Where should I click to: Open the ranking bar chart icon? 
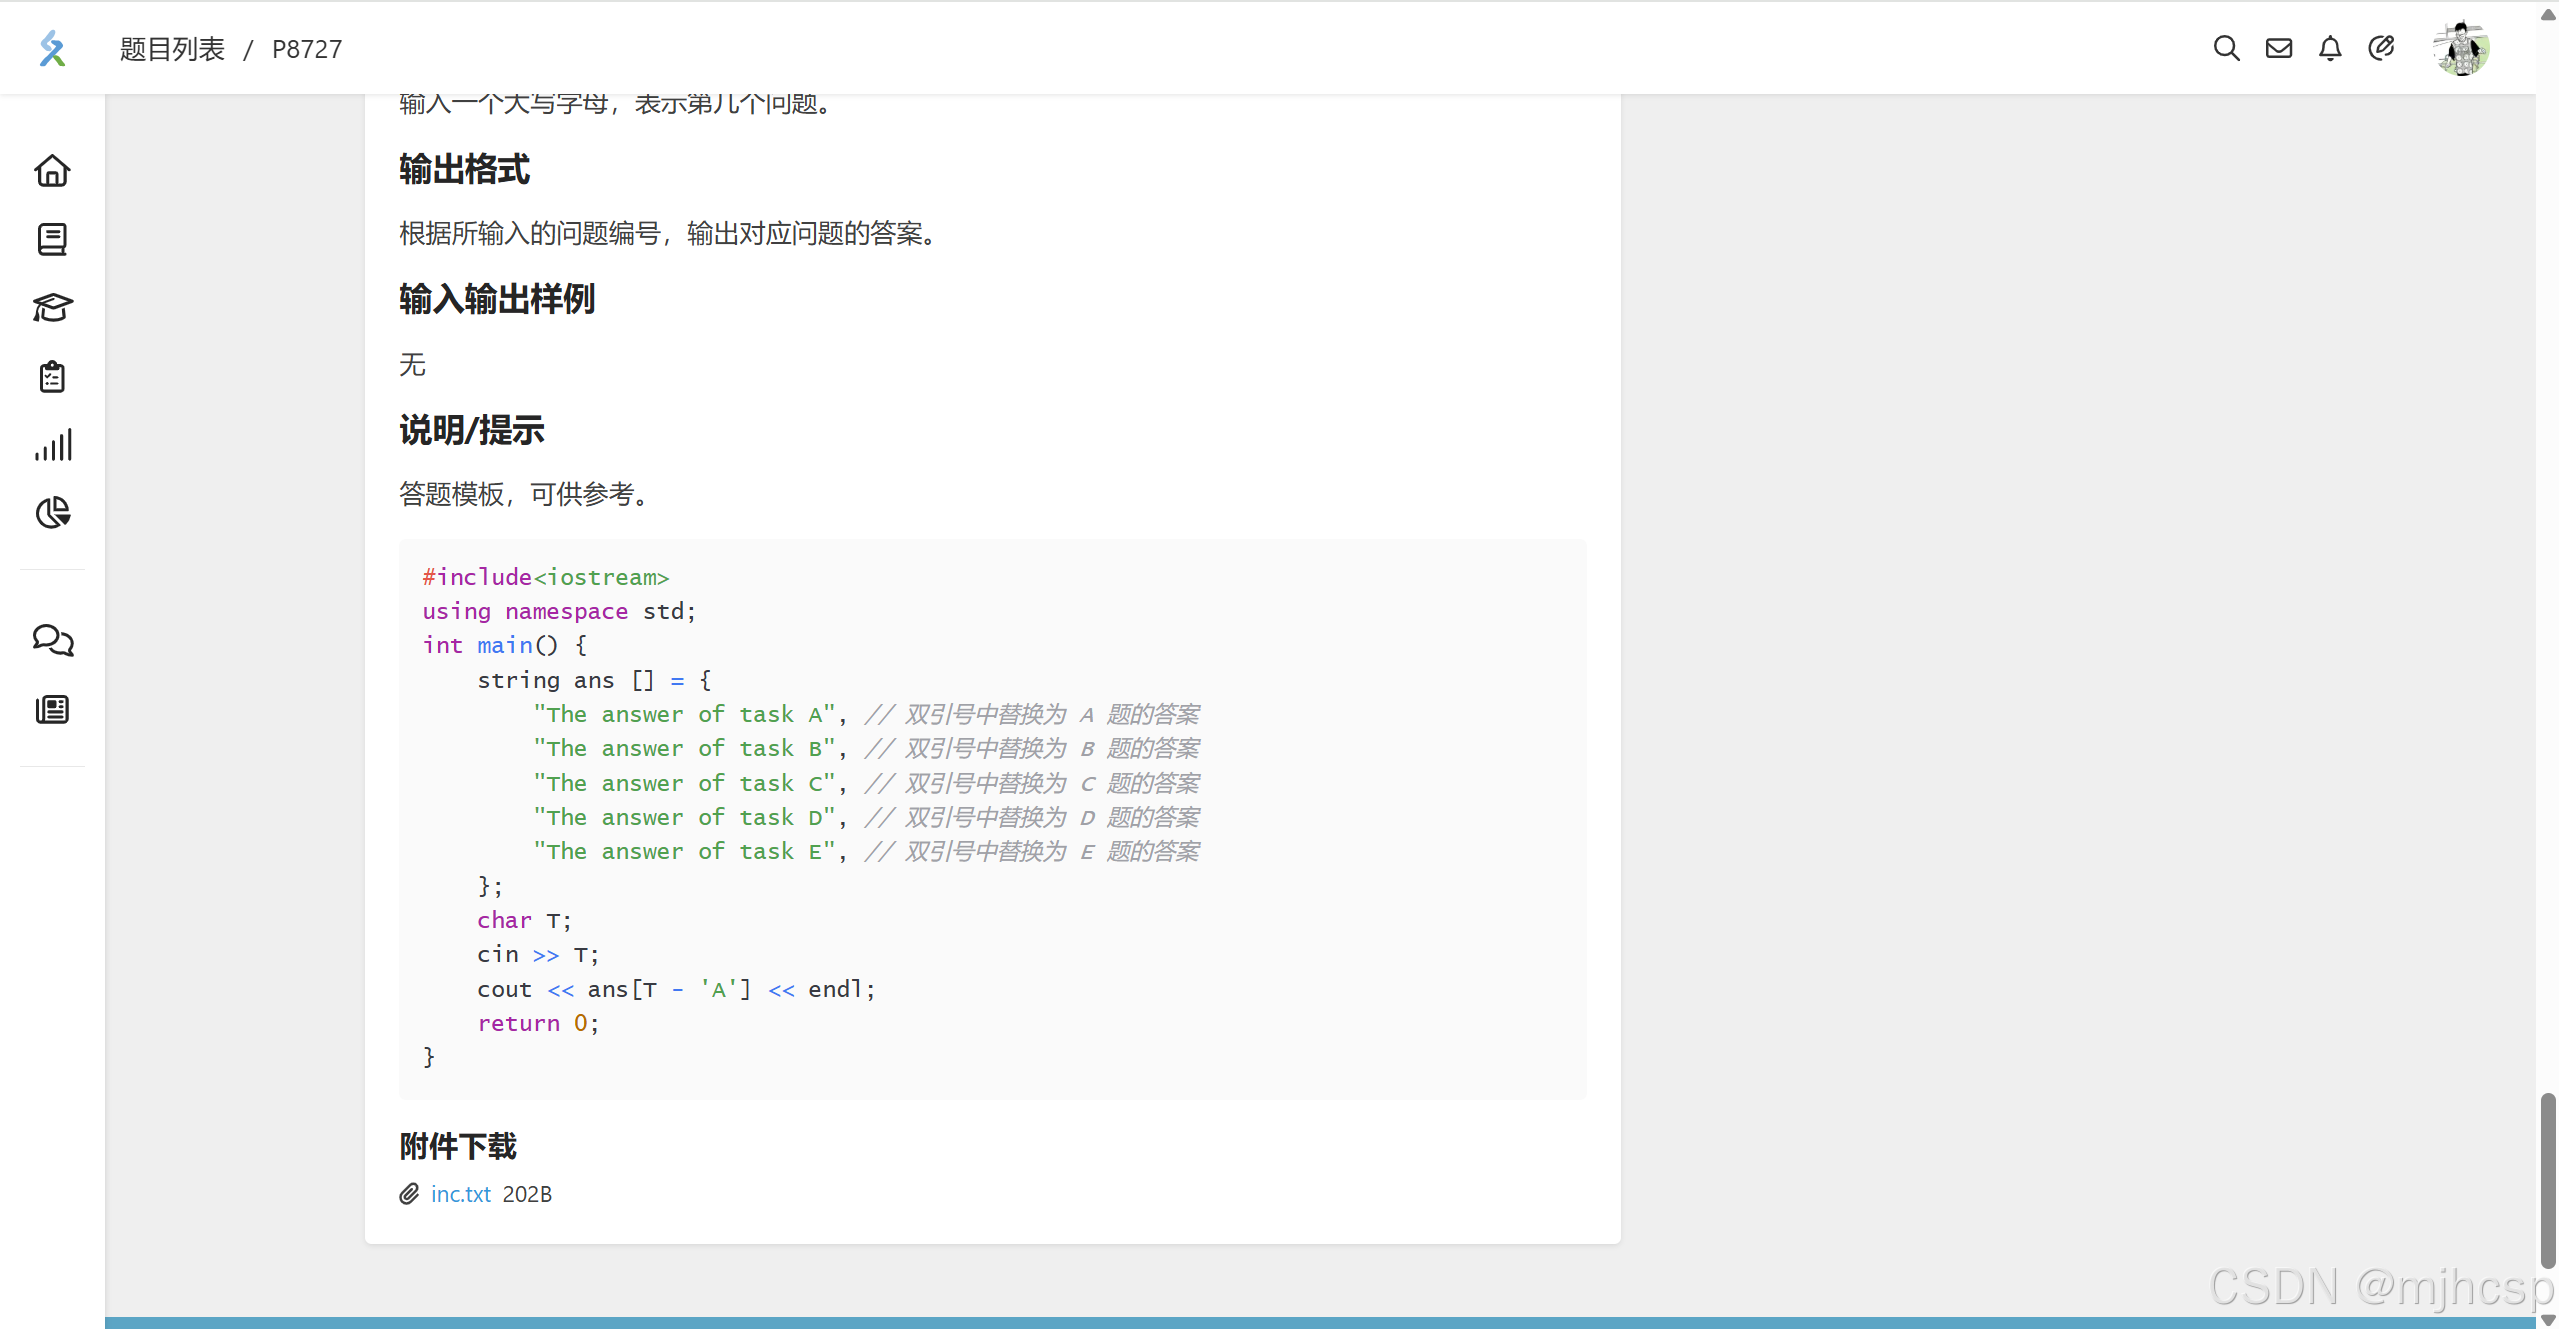(x=52, y=445)
